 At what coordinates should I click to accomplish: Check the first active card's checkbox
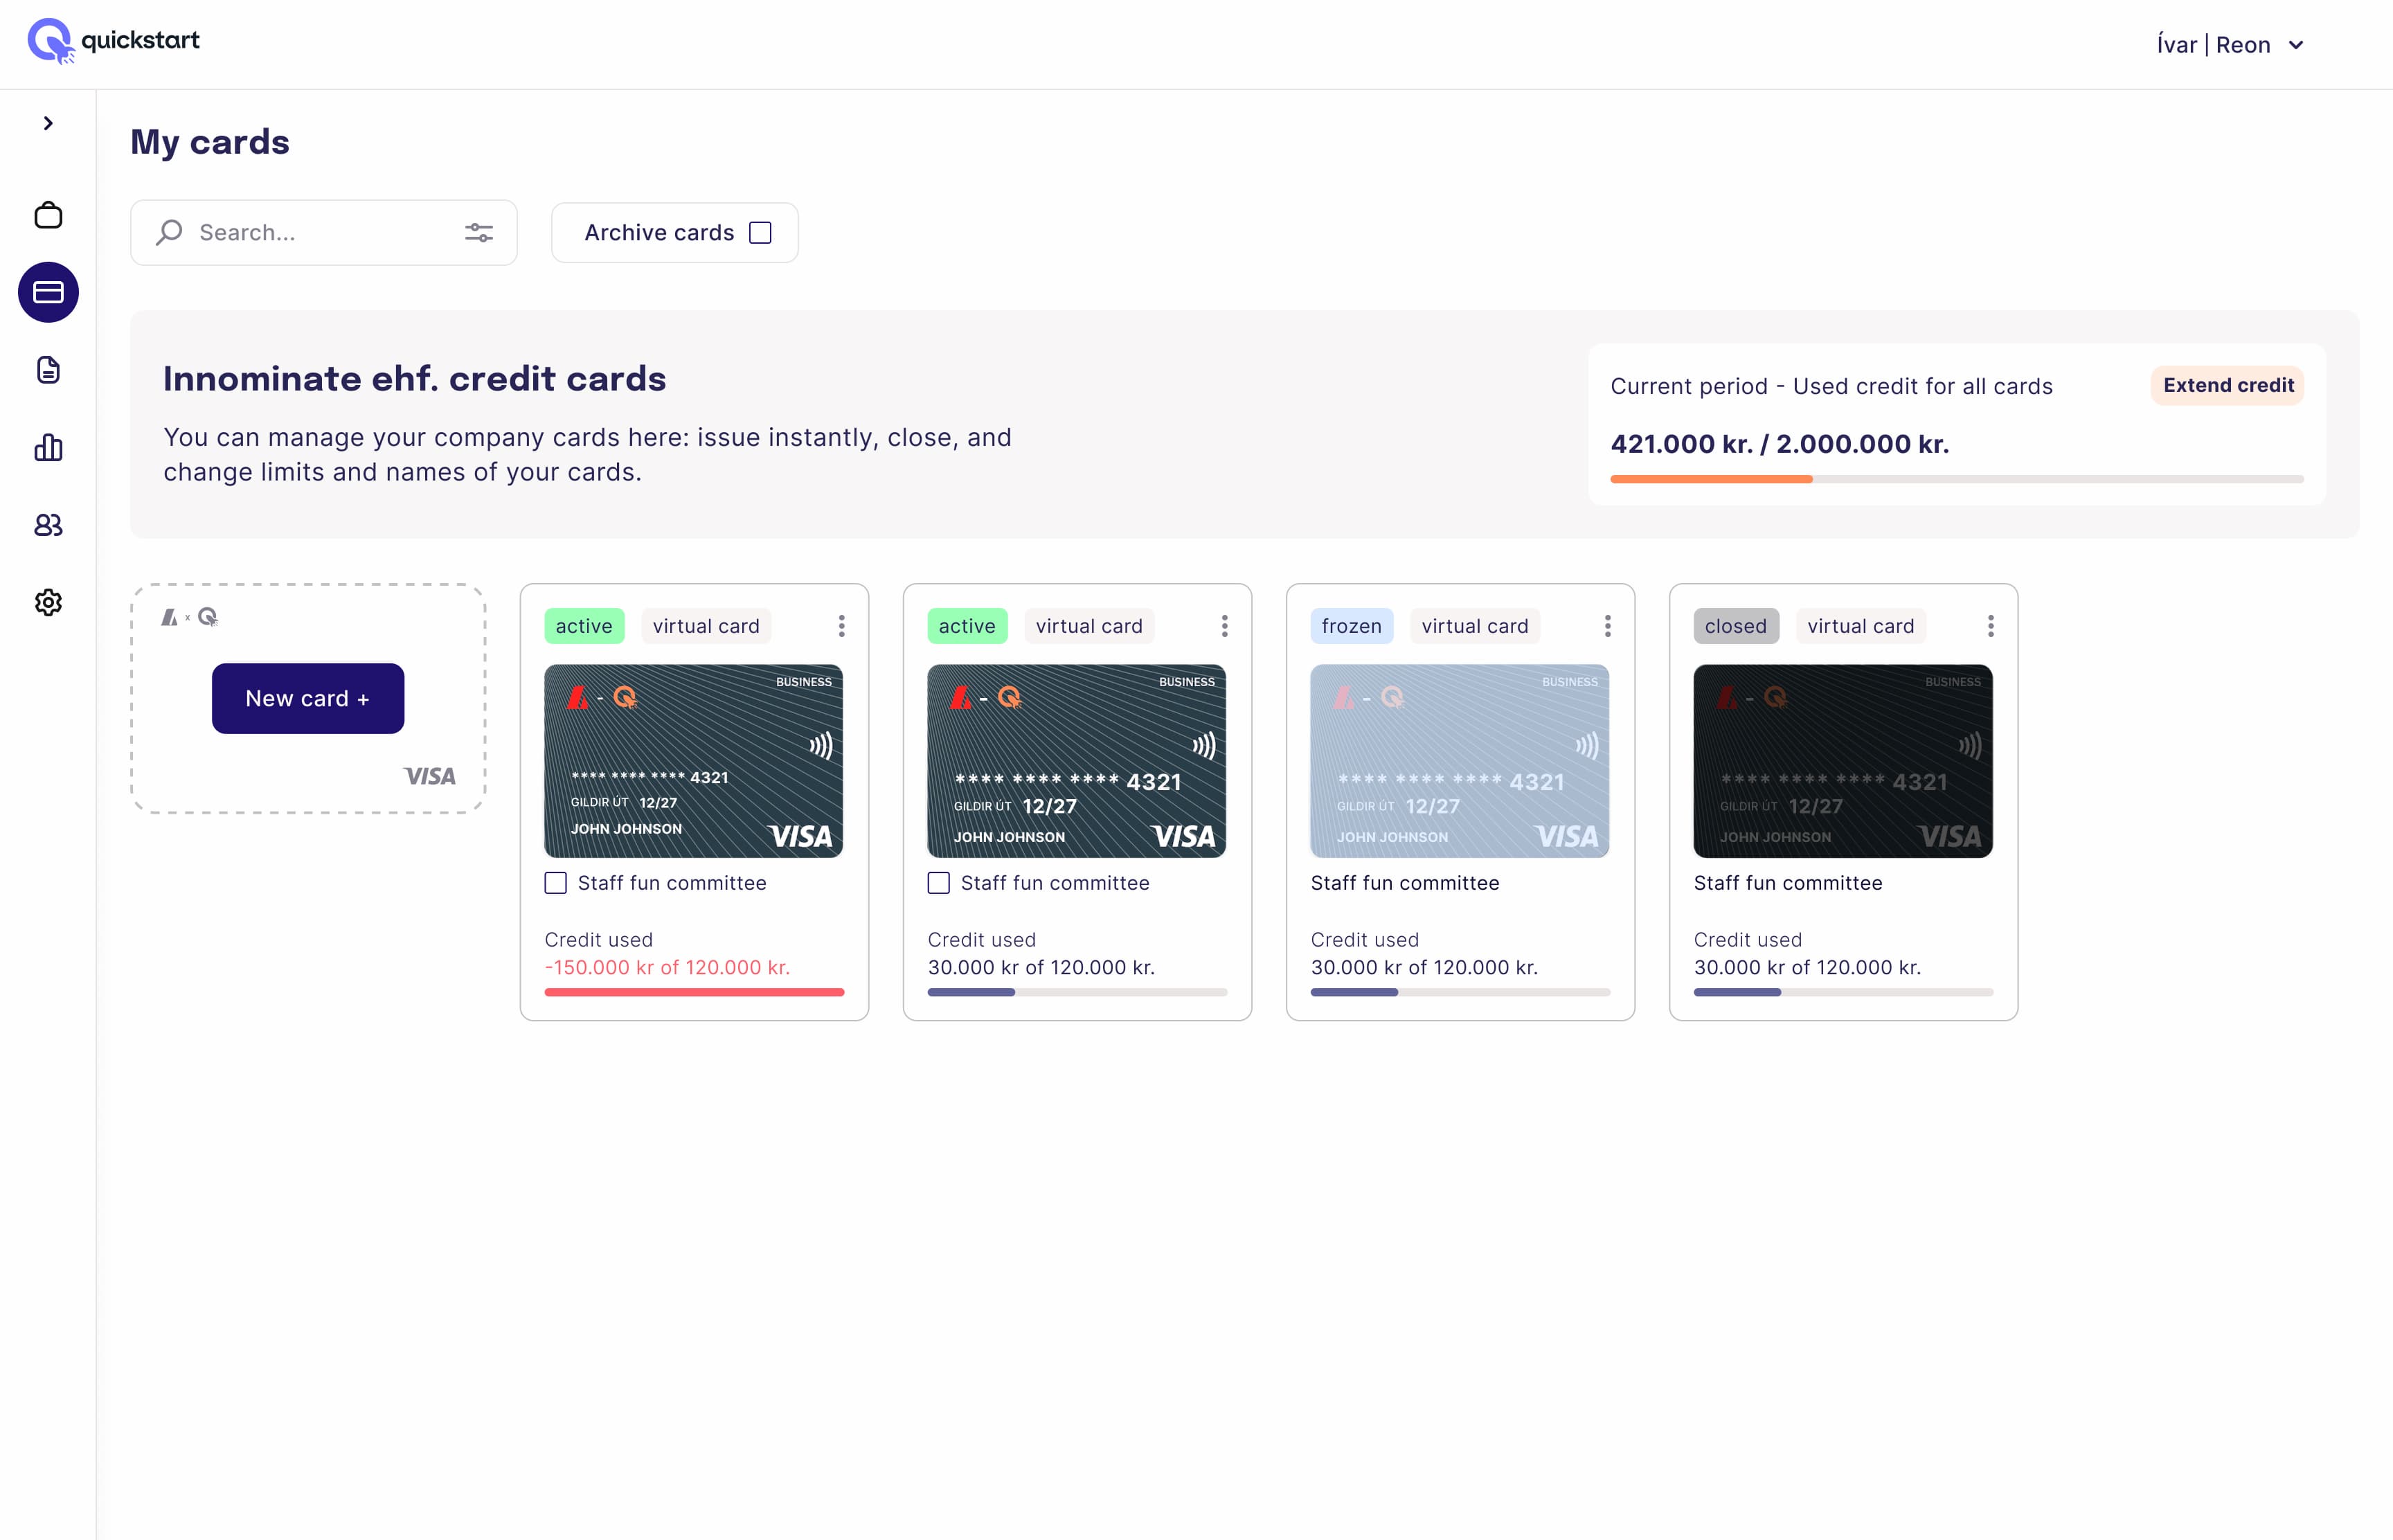556,883
